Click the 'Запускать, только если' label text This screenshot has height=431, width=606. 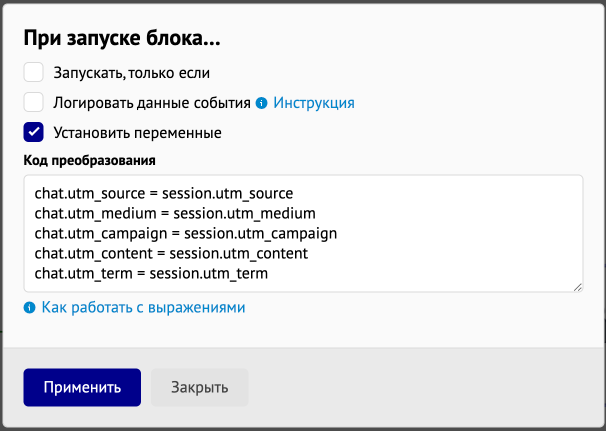(131, 73)
